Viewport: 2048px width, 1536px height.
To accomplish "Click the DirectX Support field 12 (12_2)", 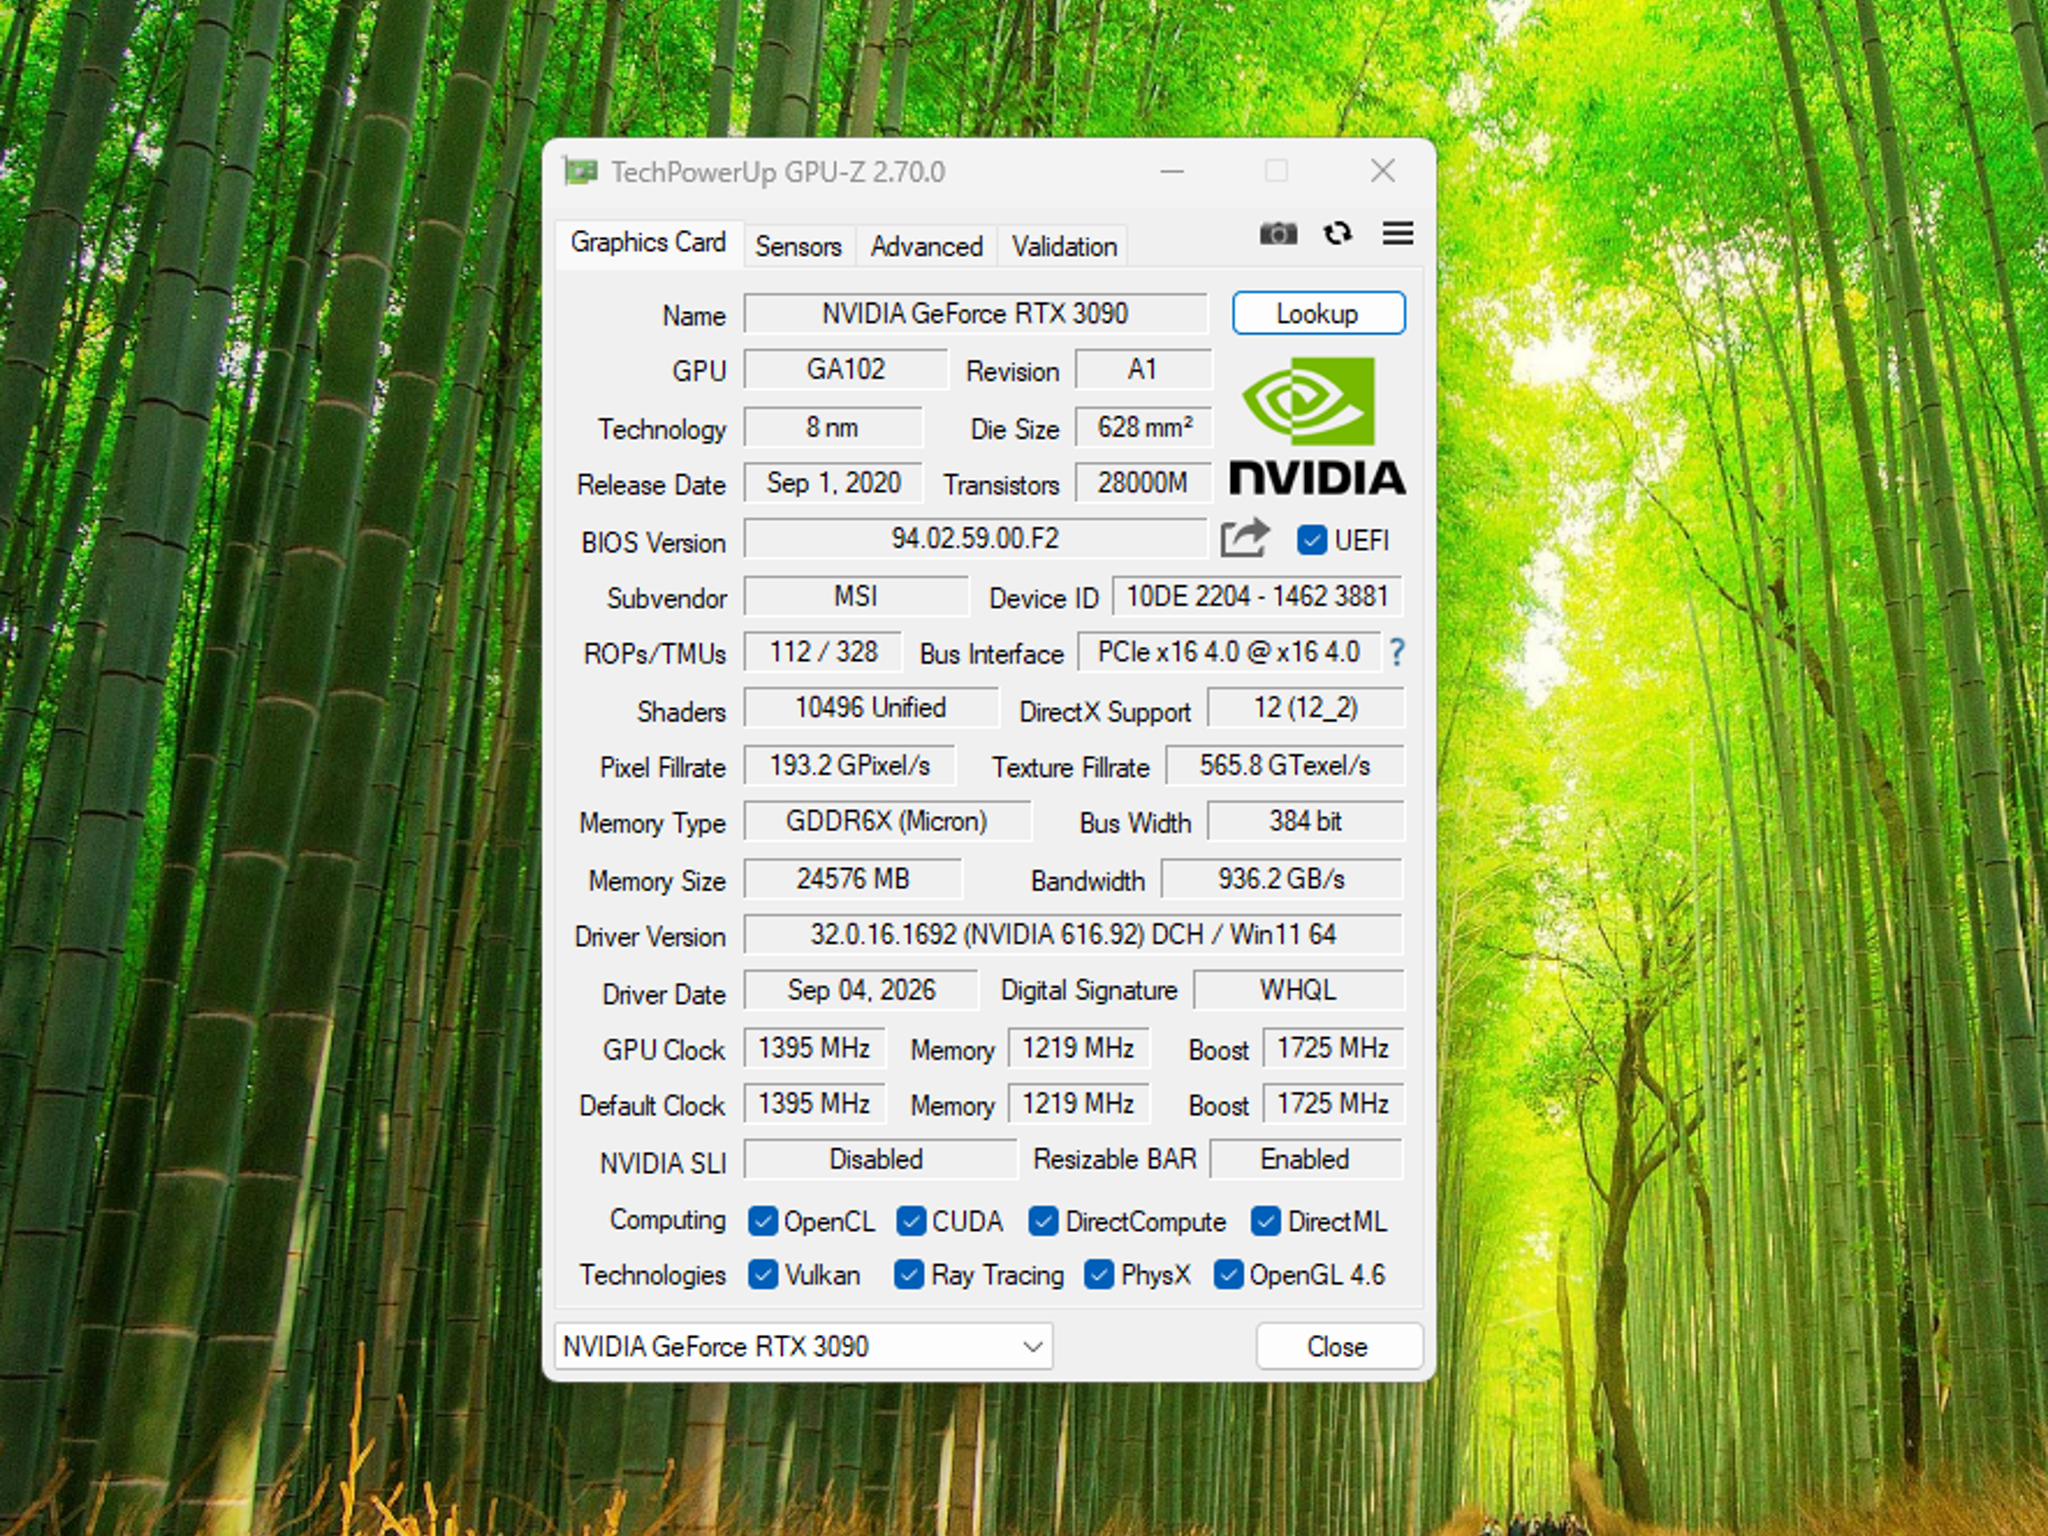I will click(x=1305, y=708).
